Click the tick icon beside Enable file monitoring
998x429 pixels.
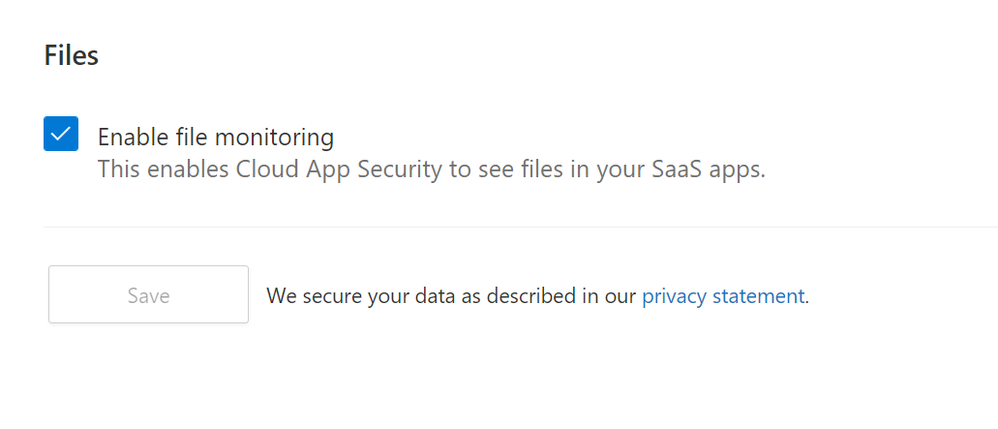click(61, 134)
